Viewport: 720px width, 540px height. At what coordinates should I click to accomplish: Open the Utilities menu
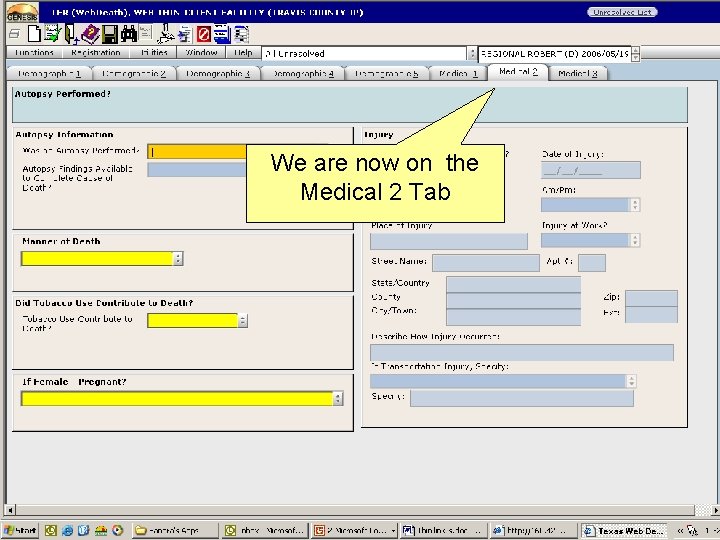point(154,53)
